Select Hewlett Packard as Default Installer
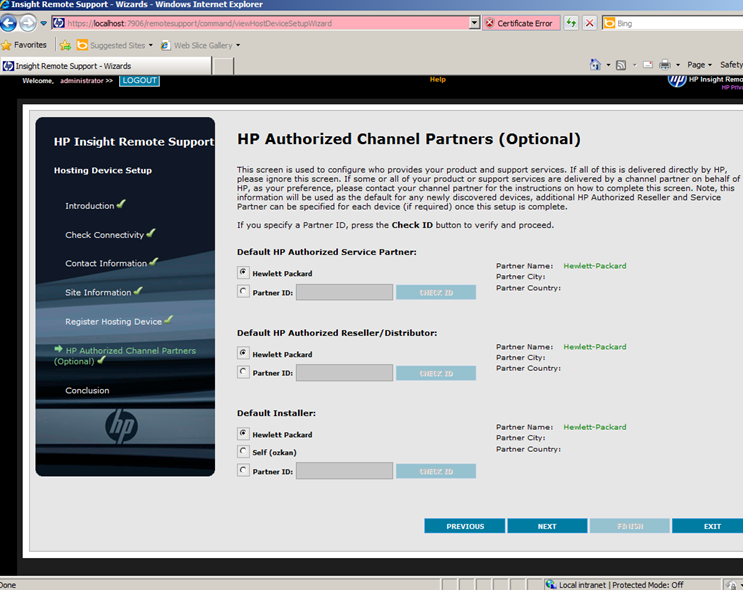 tap(243, 434)
